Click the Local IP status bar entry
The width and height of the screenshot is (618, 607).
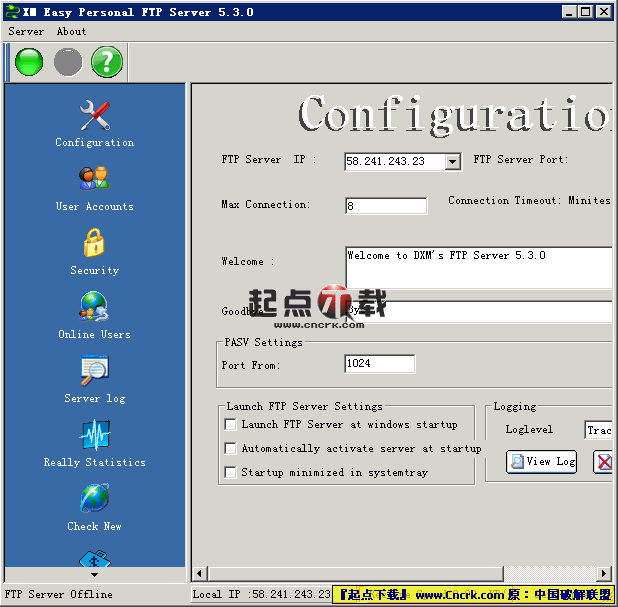[261, 594]
